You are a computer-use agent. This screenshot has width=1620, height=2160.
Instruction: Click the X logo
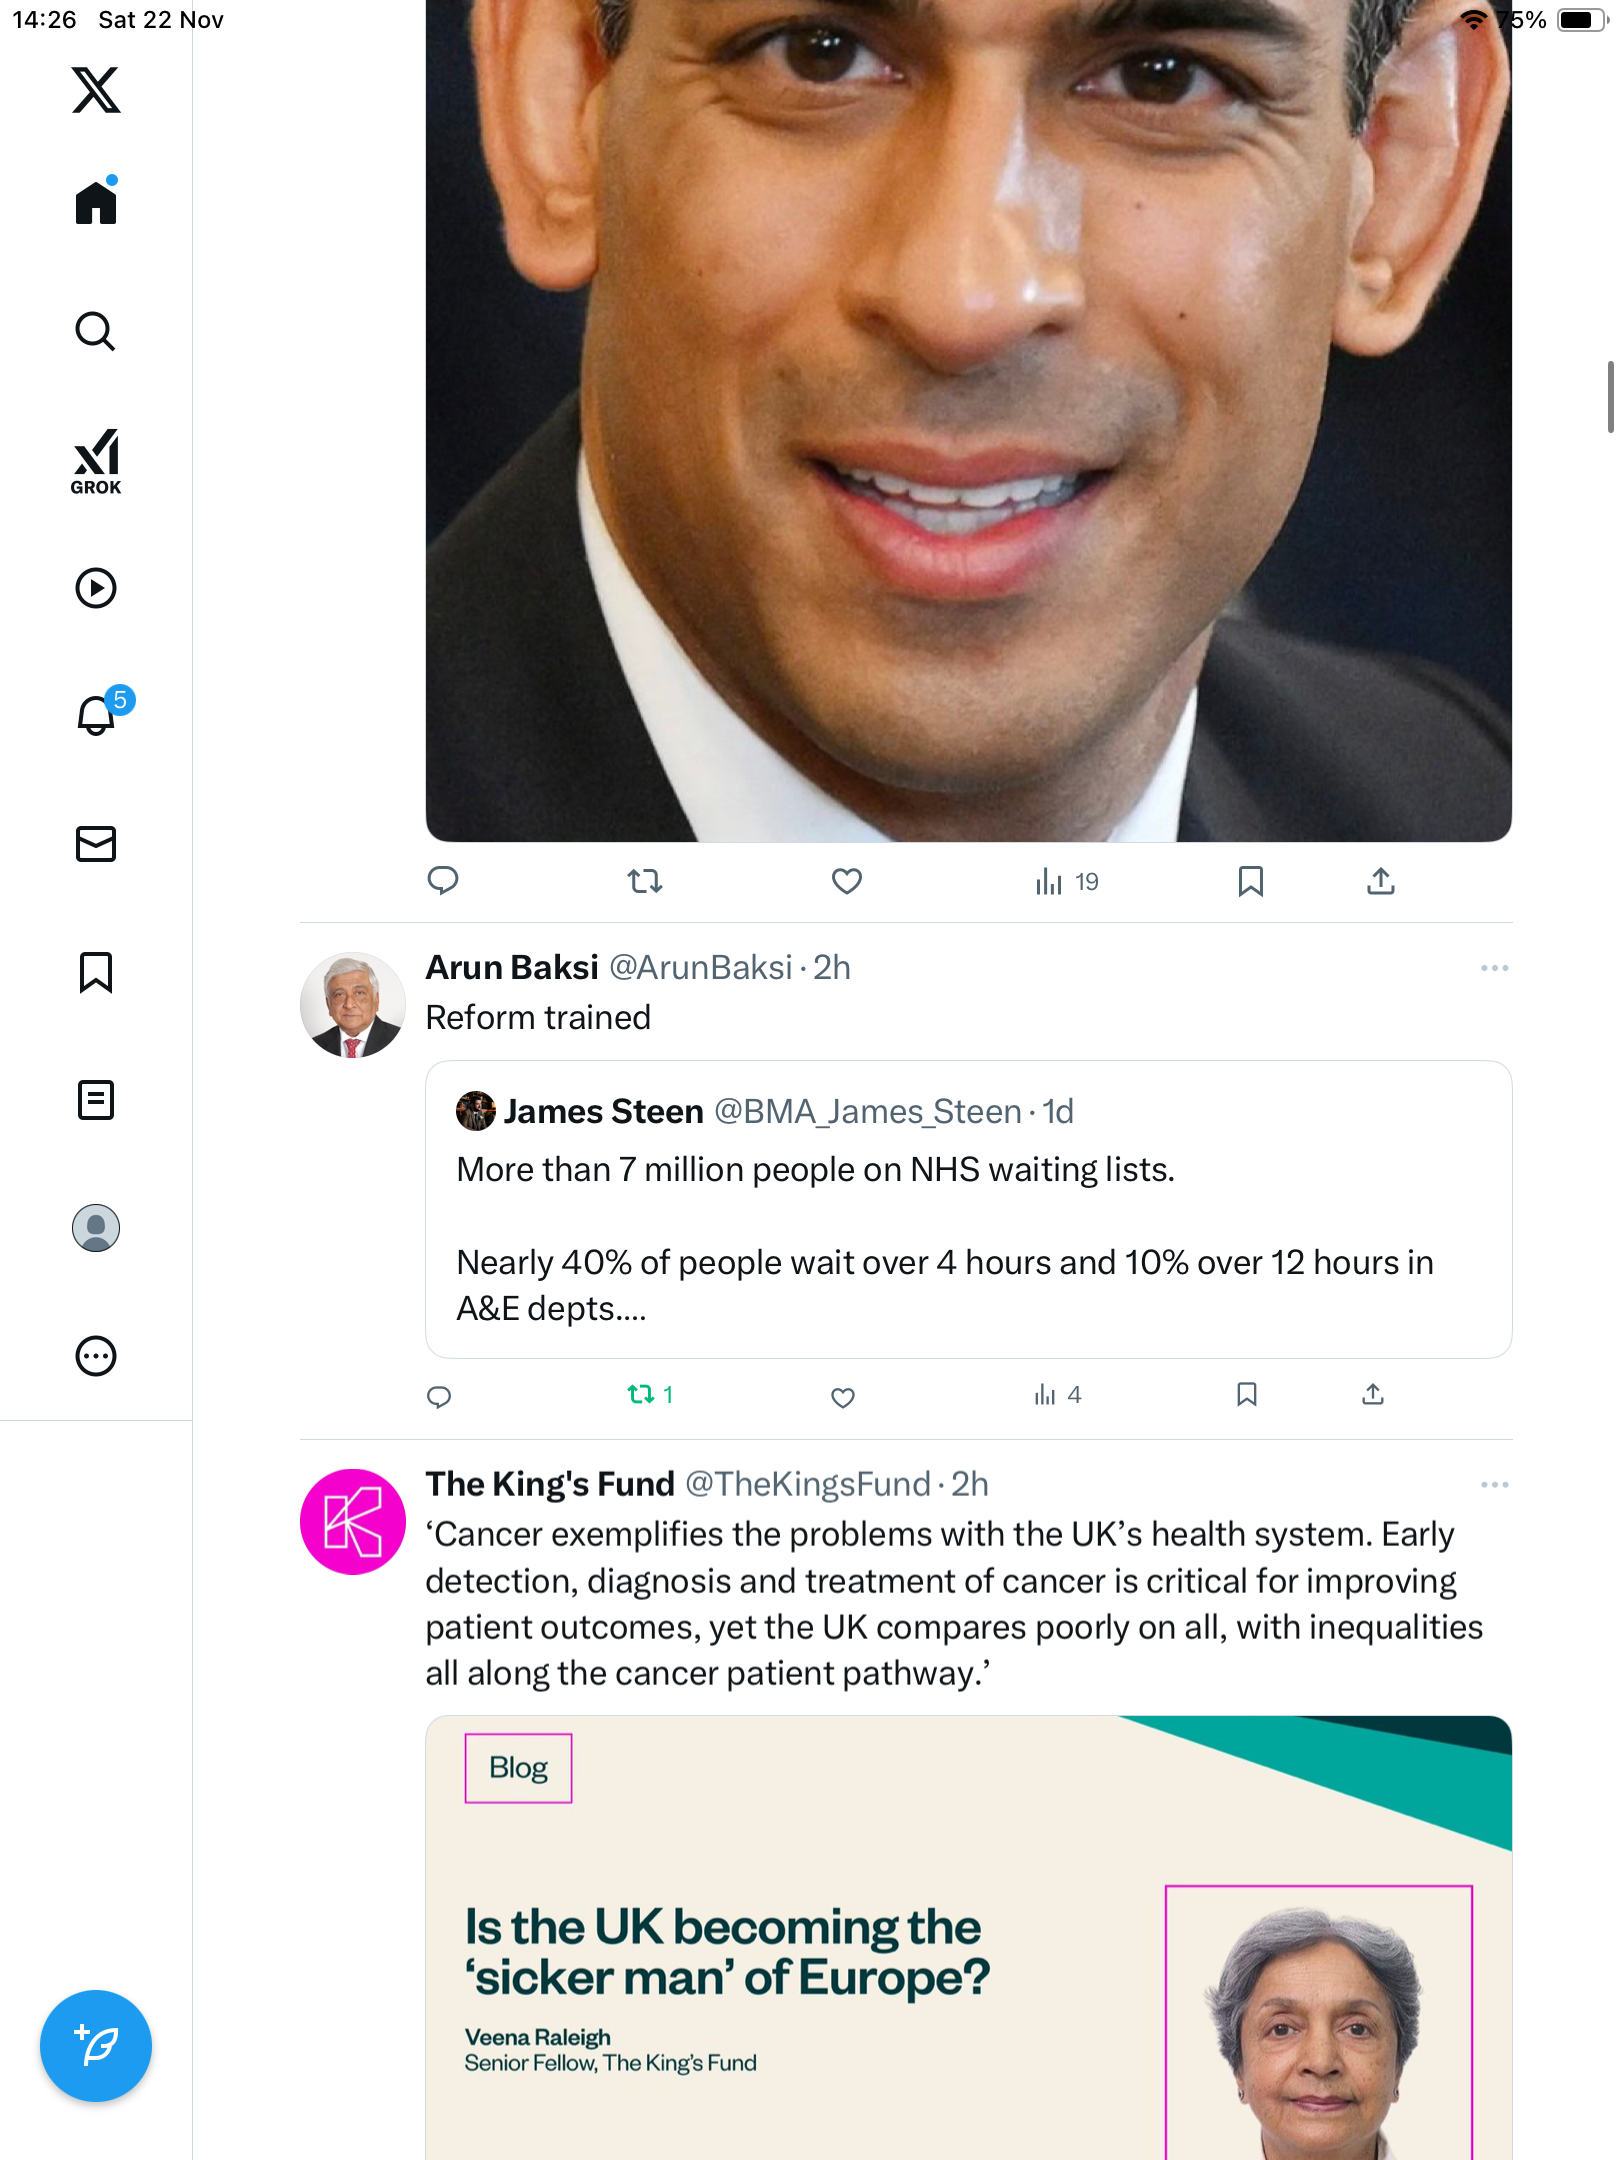(96, 90)
